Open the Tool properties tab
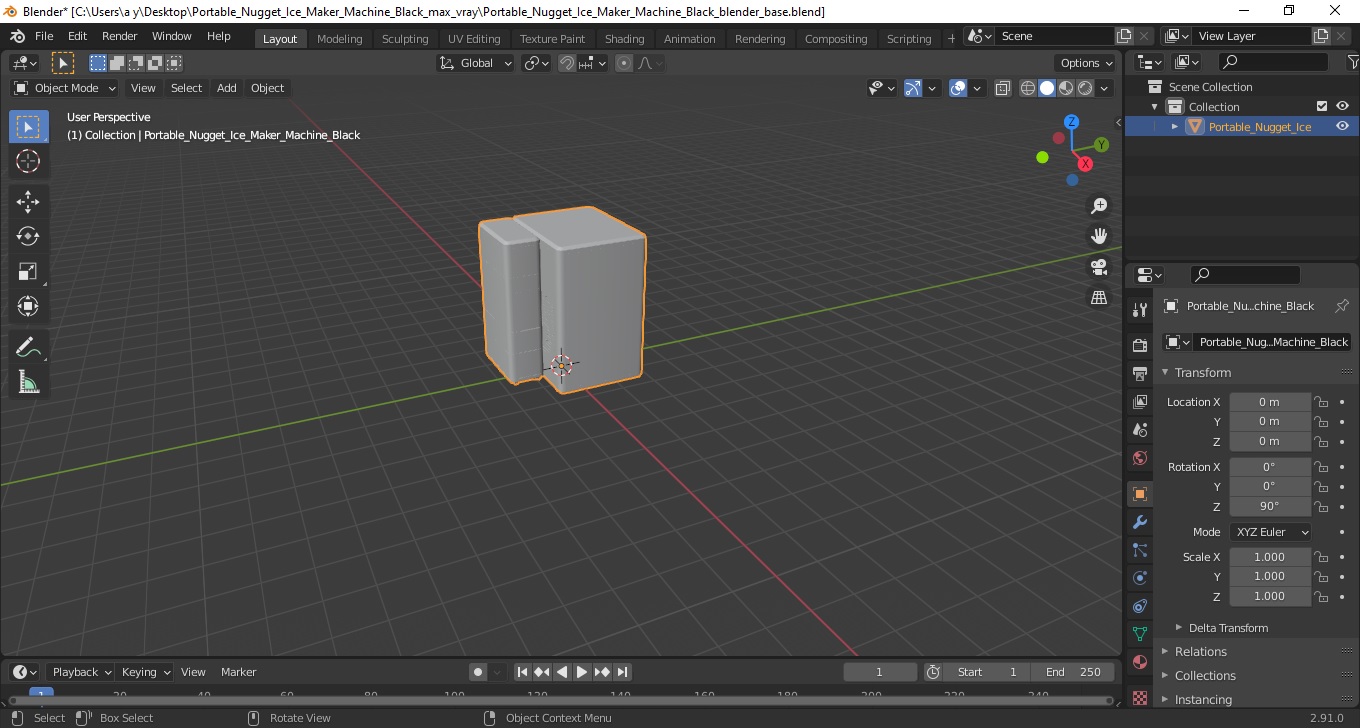1360x728 pixels. (1140, 310)
